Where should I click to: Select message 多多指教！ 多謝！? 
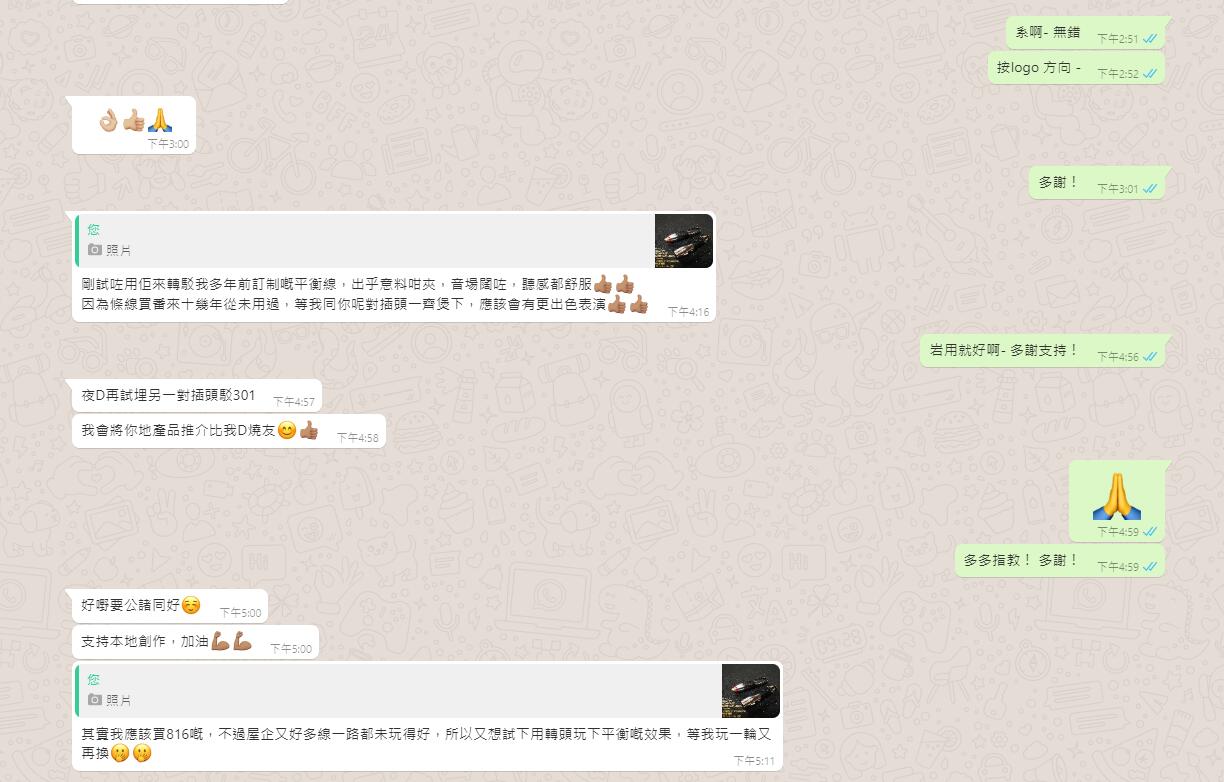click(1059, 561)
